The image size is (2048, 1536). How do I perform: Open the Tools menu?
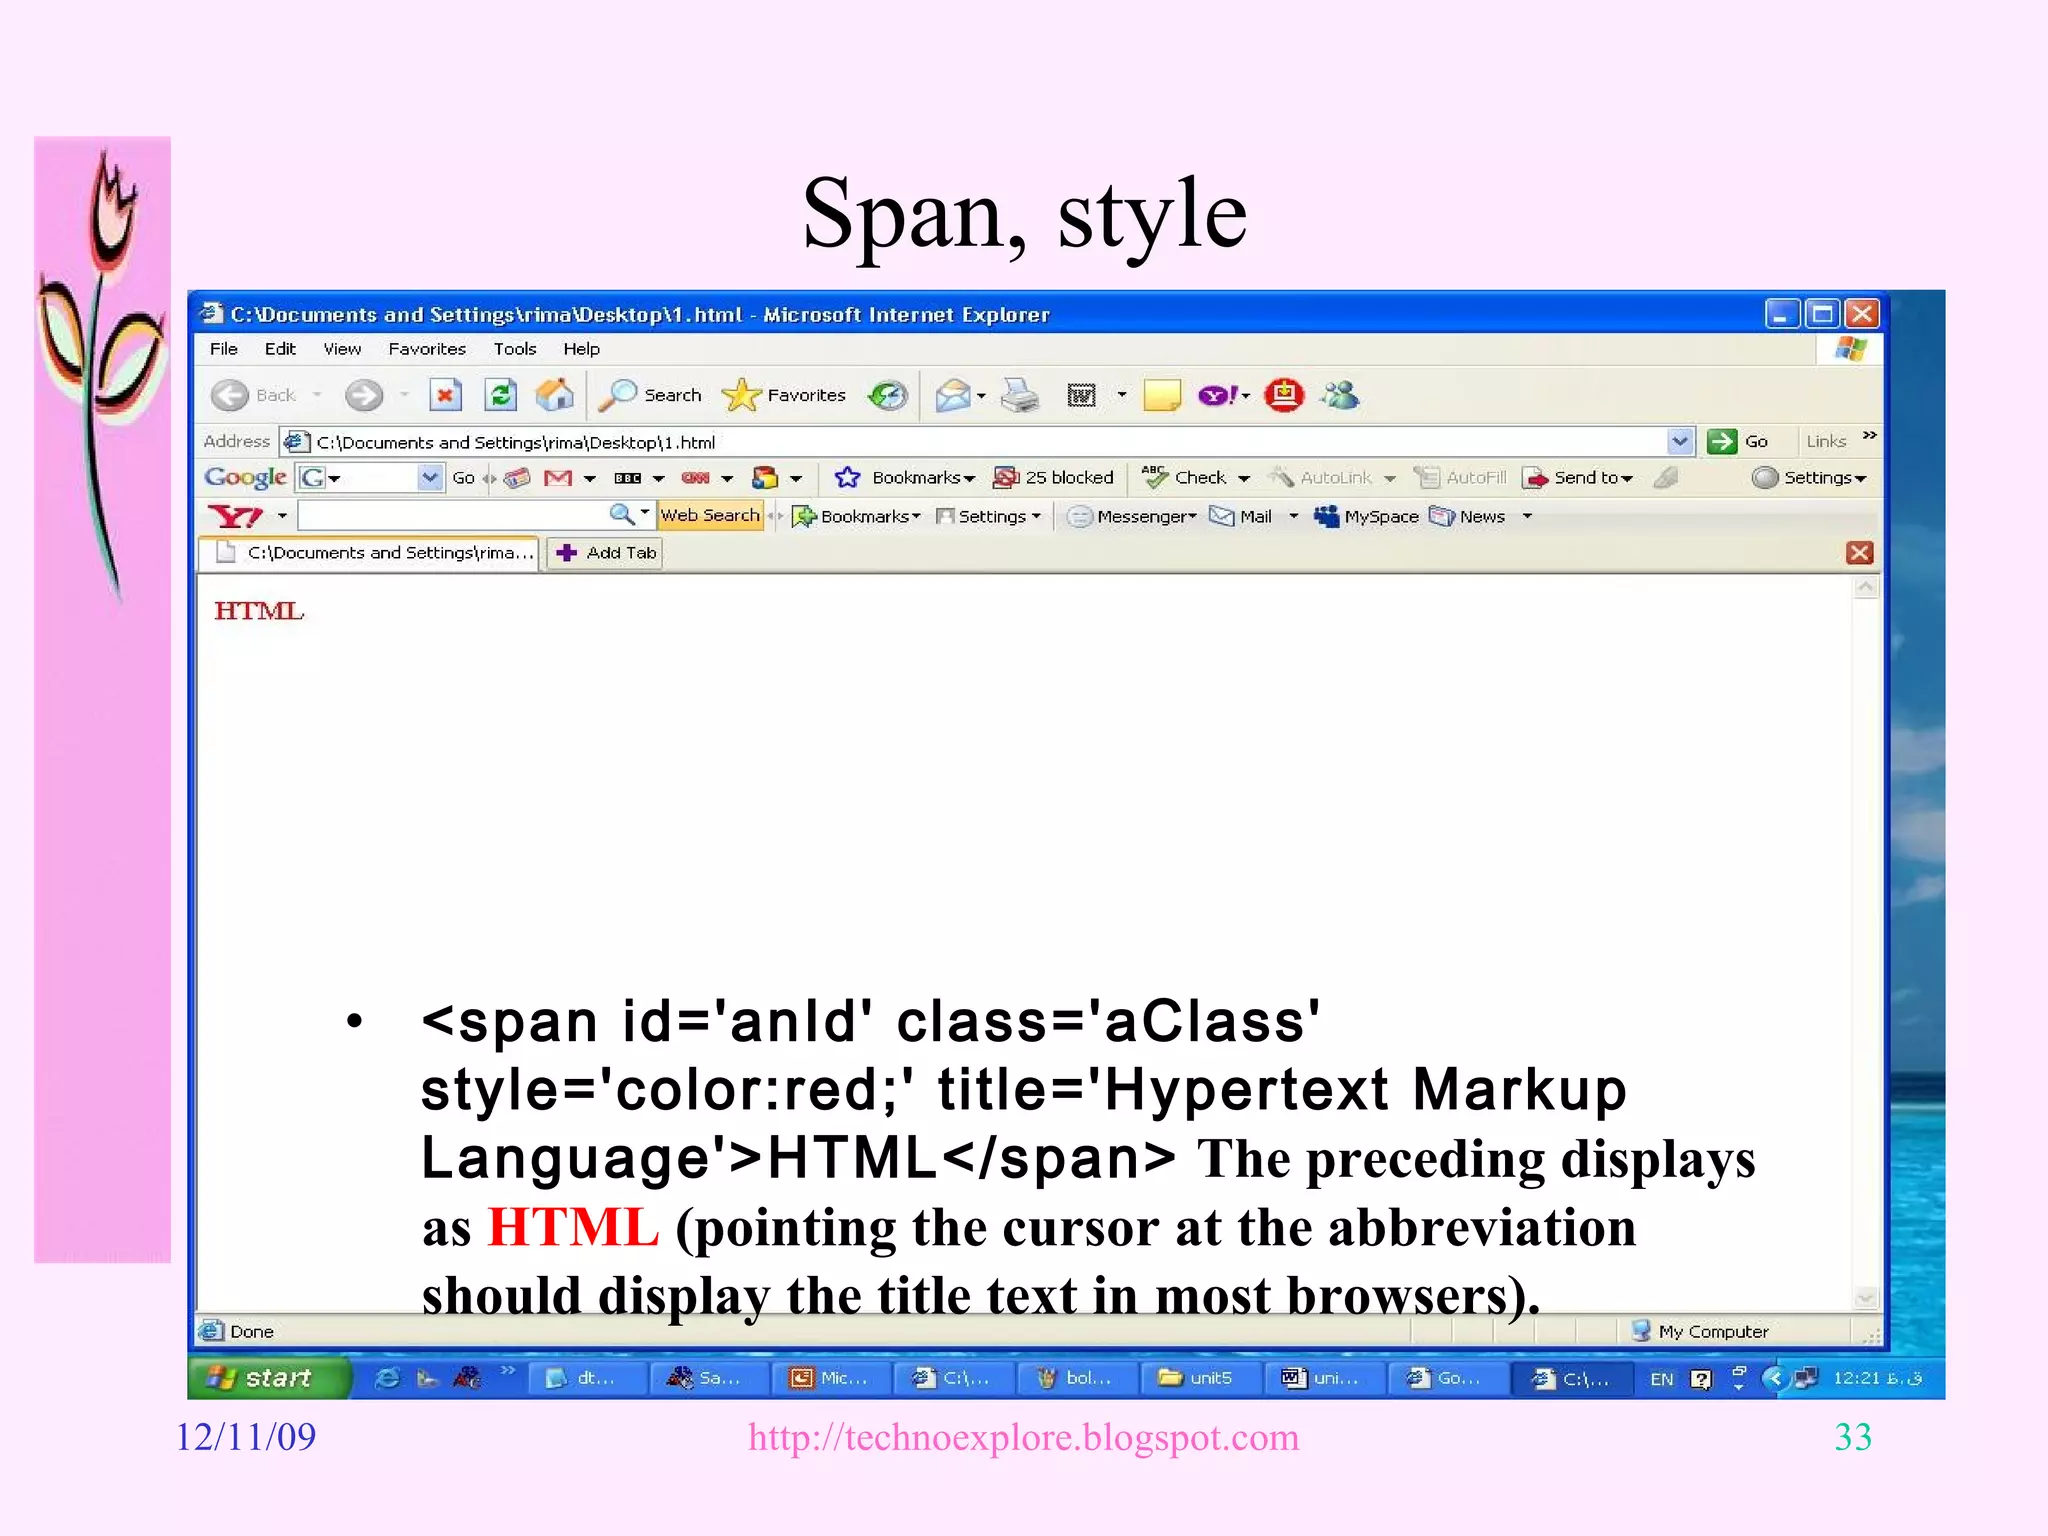click(514, 349)
